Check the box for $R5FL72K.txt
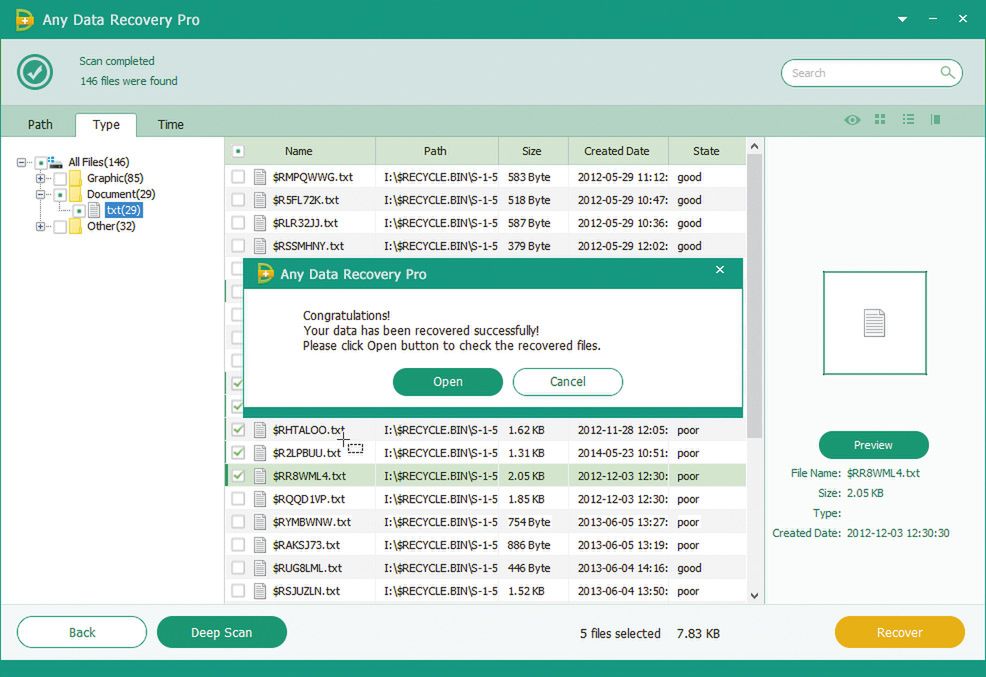Image resolution: width=986 pixels, height=677 pixels. [238, 200]
